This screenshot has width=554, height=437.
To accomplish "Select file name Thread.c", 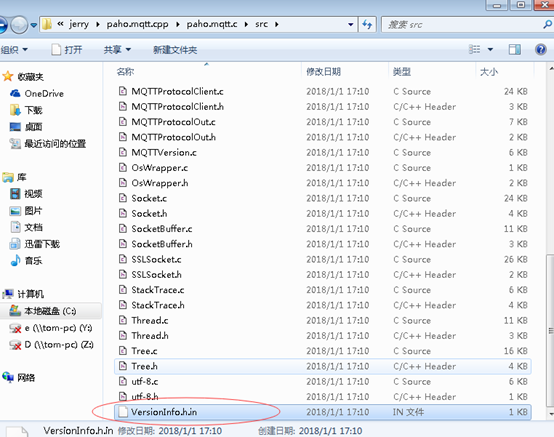I will point(150,320).
